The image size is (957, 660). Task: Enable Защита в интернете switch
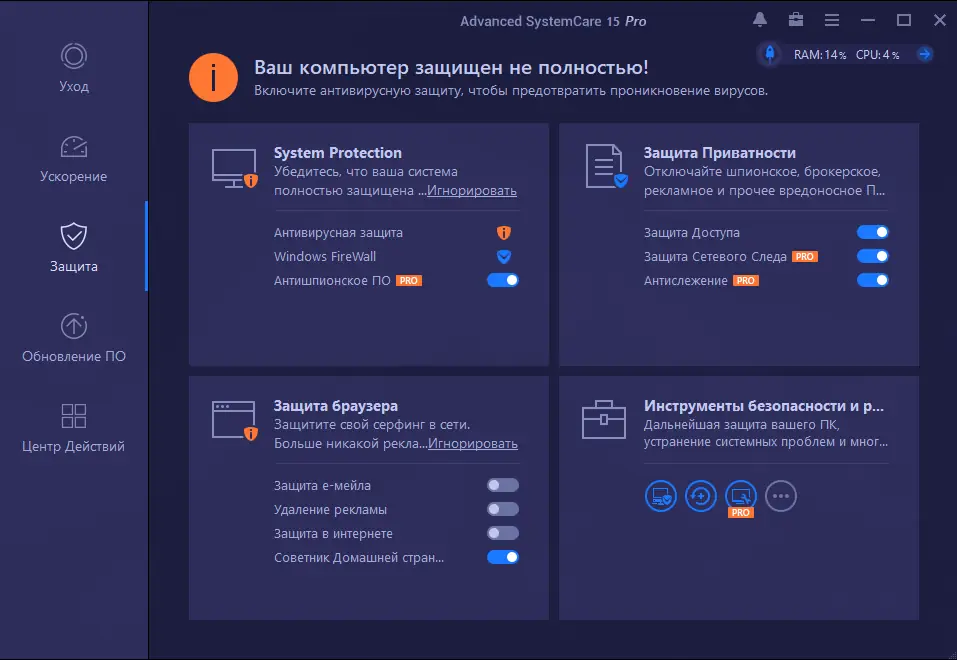coord(503,533)
